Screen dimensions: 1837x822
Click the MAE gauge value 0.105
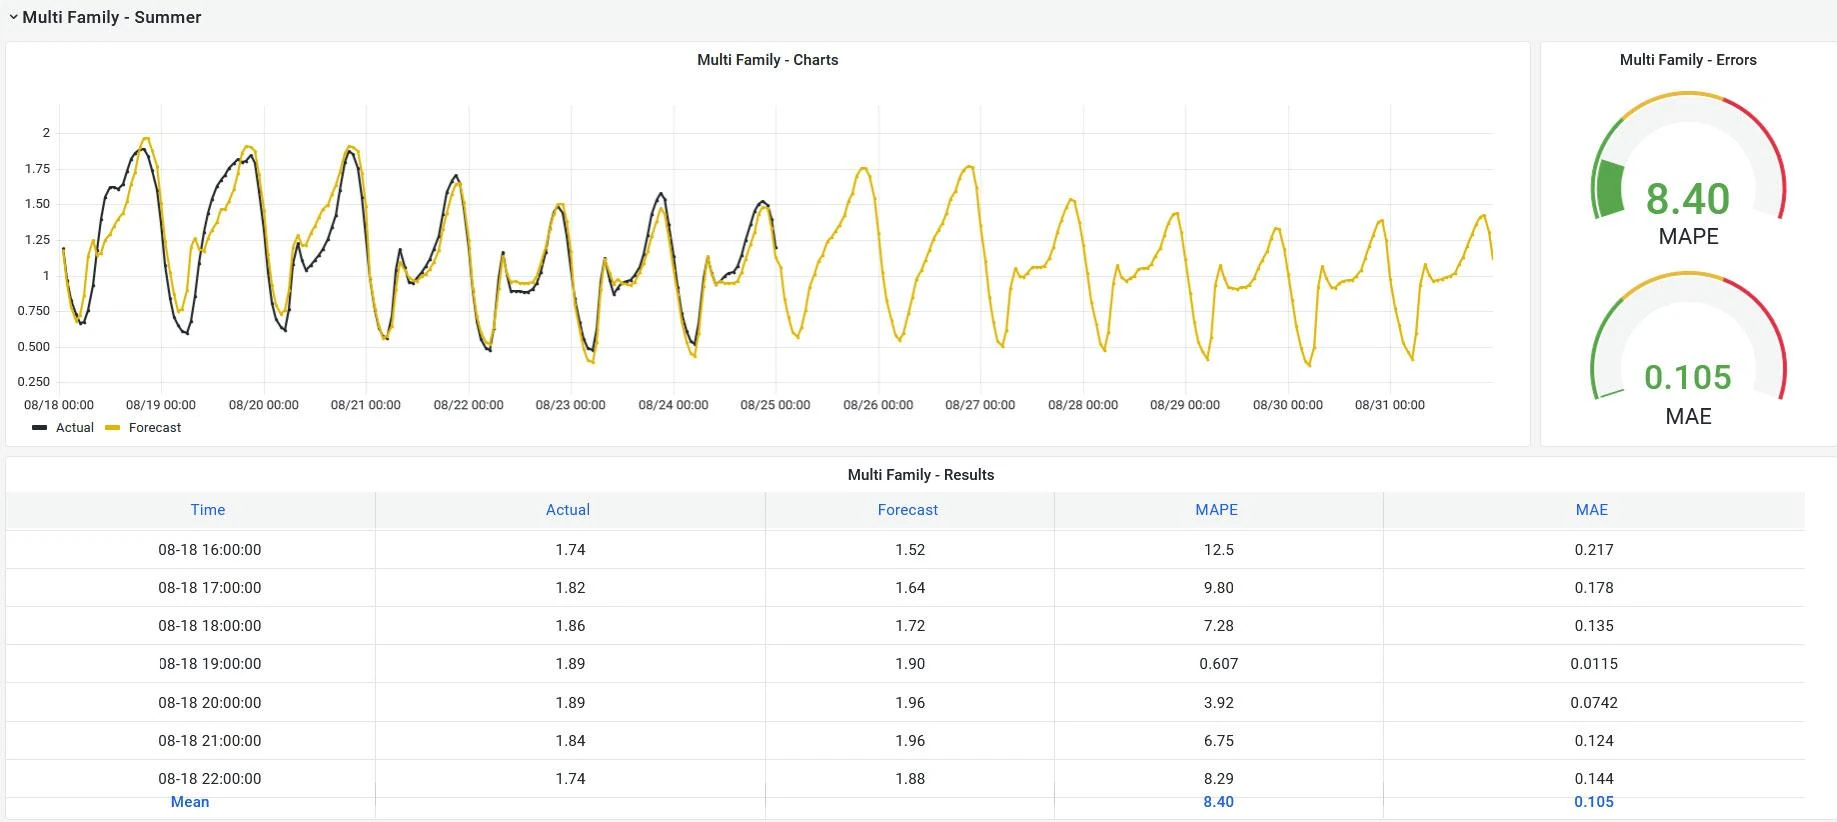point(1688,377)
